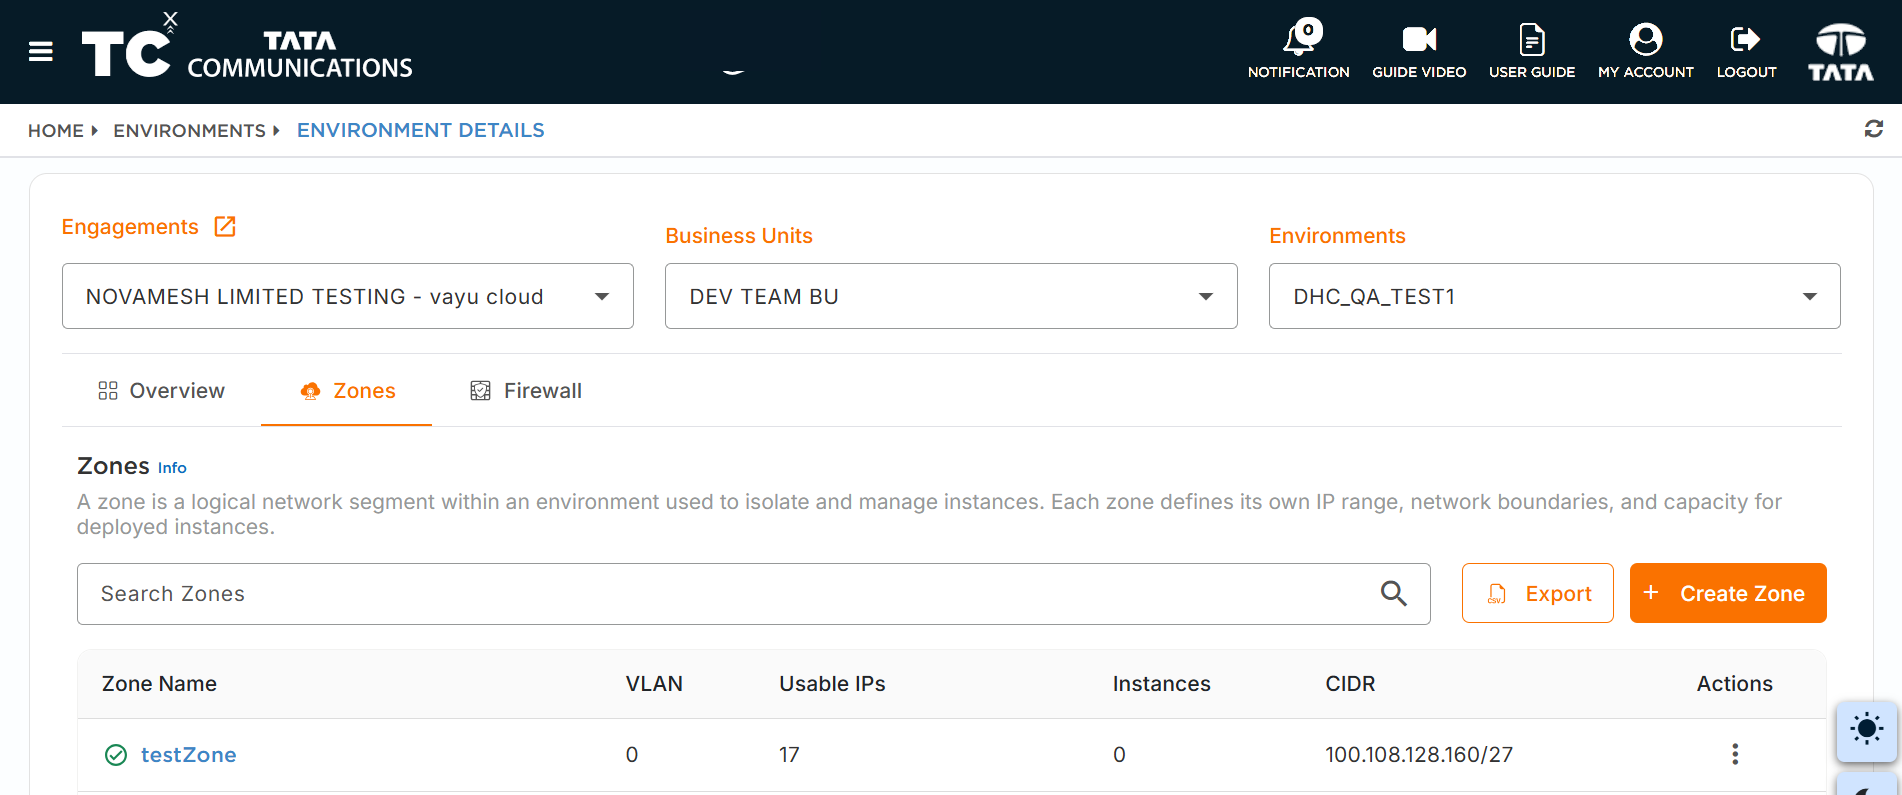Open the testZone actions three-dot menu
Screen dimensions: 1902x795
click(1735, 754)
